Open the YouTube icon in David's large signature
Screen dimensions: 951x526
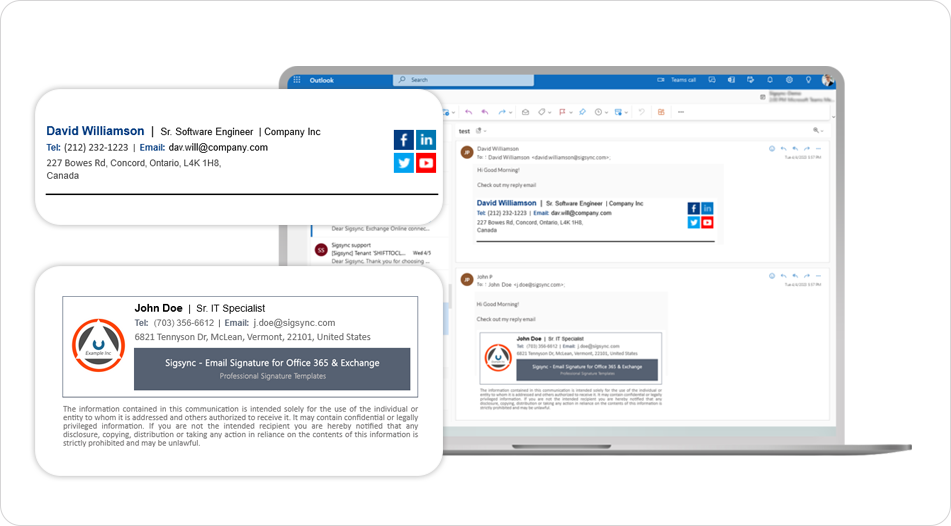[426, 163]
